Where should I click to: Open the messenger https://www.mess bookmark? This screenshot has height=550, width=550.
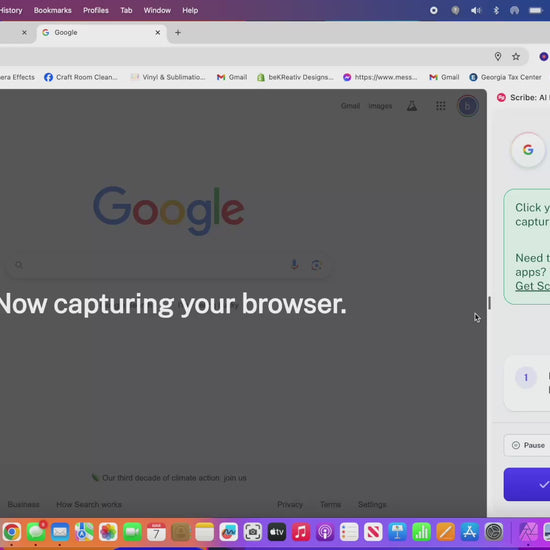point(380,77)
